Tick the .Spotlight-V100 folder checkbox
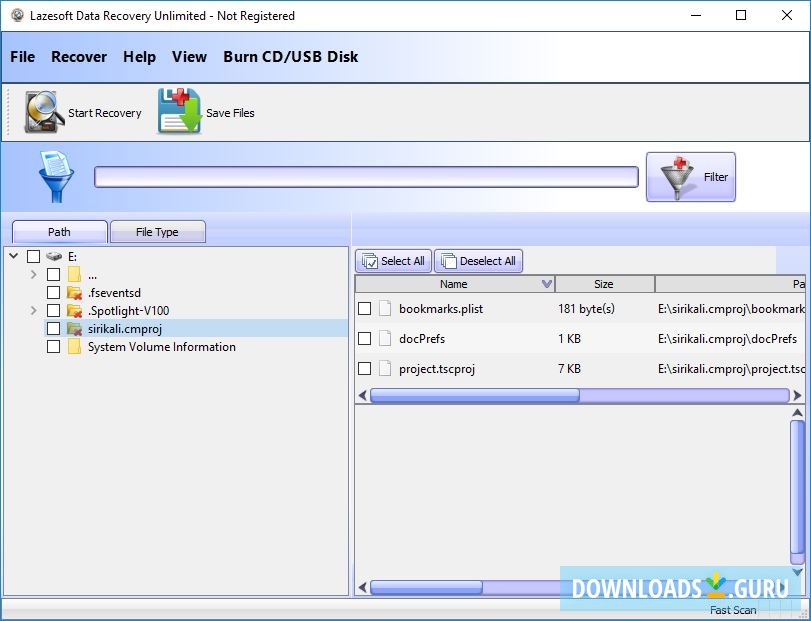811x621 pixels. [x=53, y=311]
